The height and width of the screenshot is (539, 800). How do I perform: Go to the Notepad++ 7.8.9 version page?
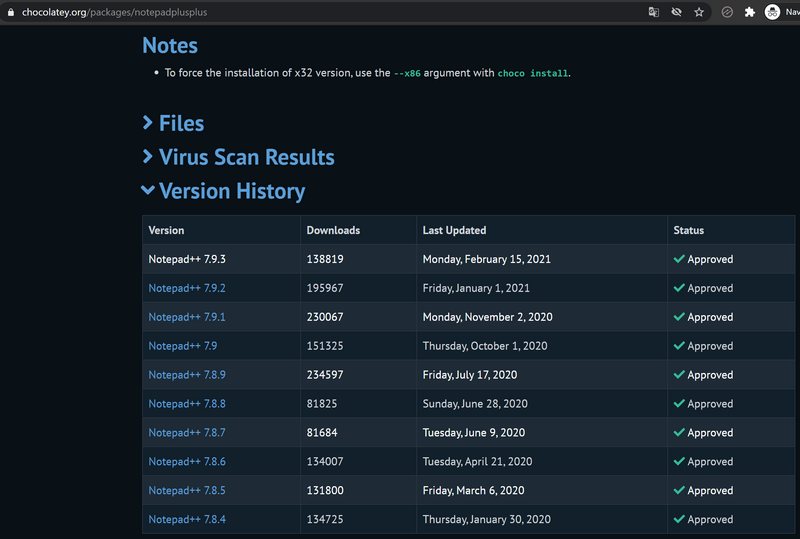tap(187, 375)
